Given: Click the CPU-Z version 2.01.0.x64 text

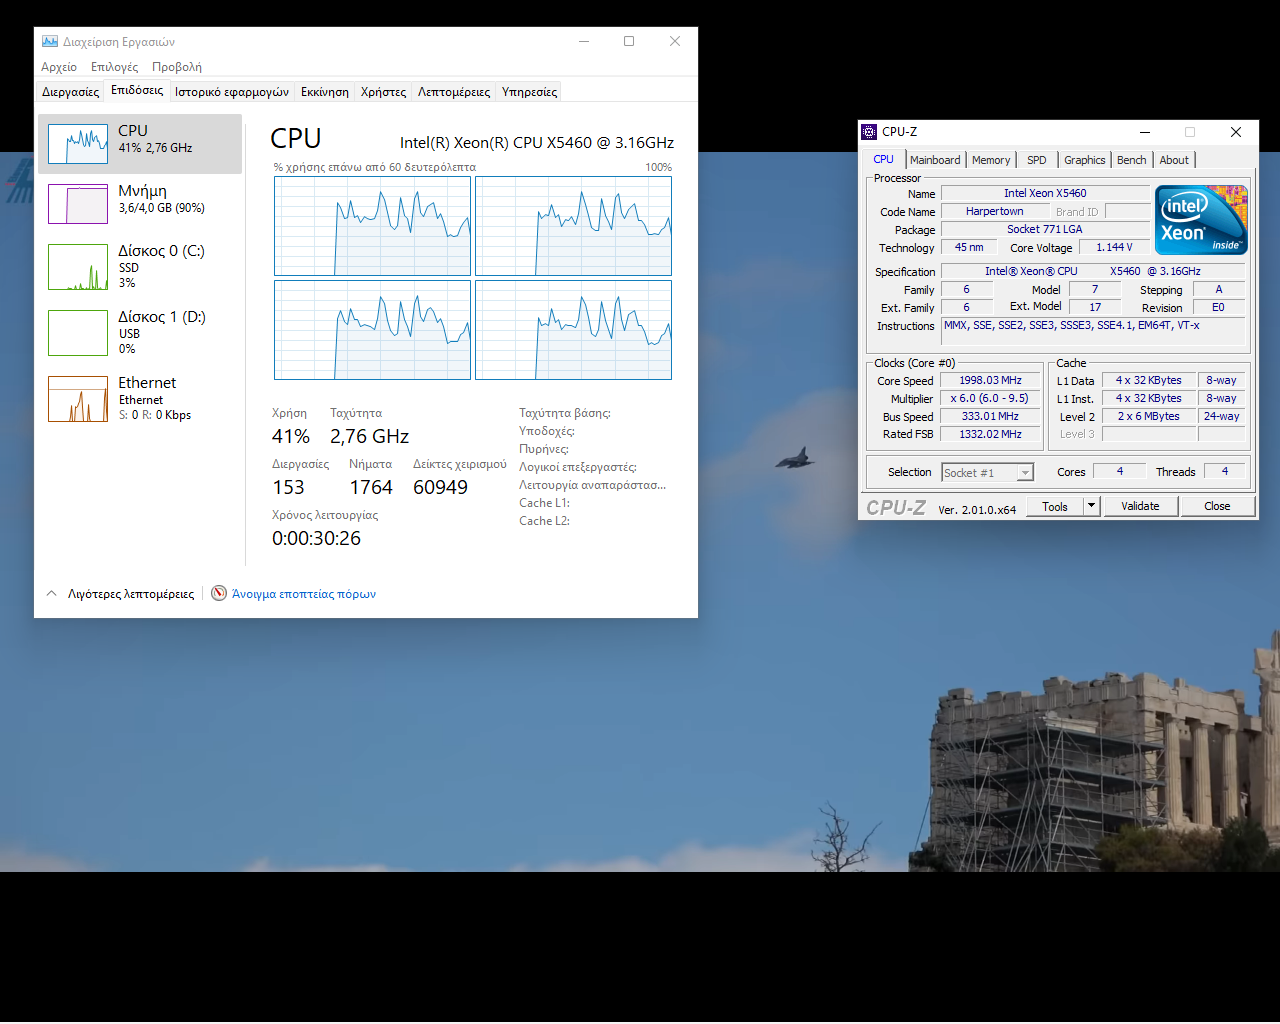Looking at the screenshot, I should (x=977, y=509).
